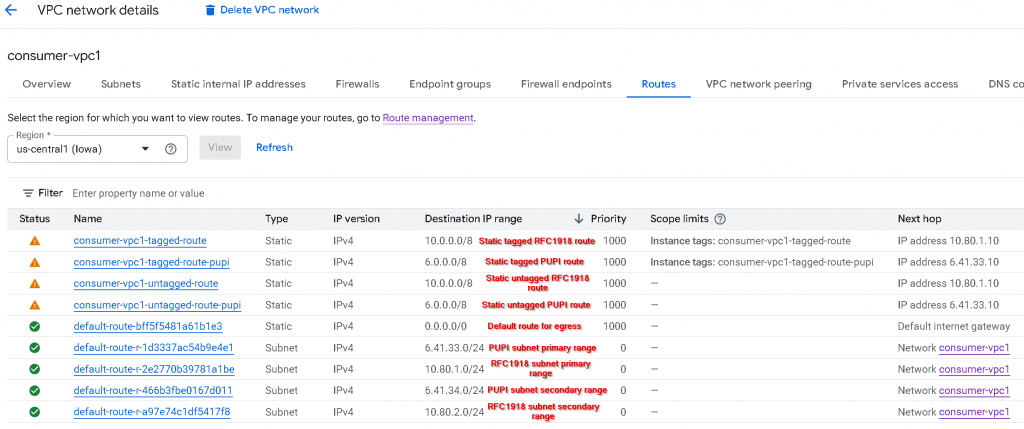This screenshot has height=429, width=1024.
Task: Click the Refresh button
Action: [274, 148]
